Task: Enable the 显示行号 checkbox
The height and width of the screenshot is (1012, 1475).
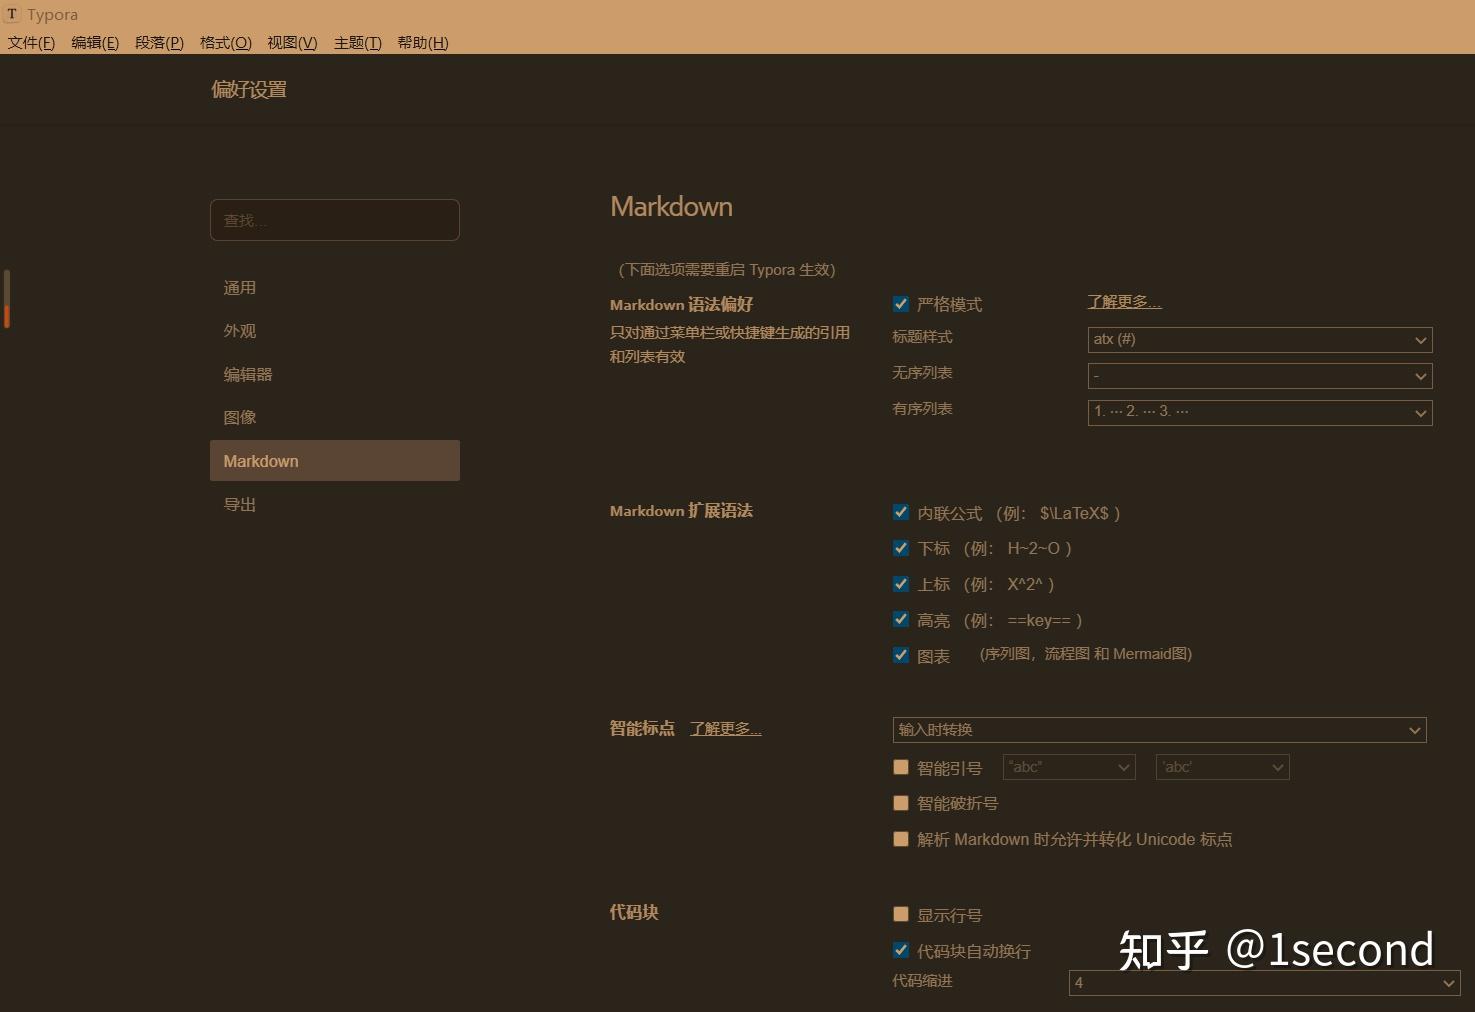Action: [x=901, y=914]
